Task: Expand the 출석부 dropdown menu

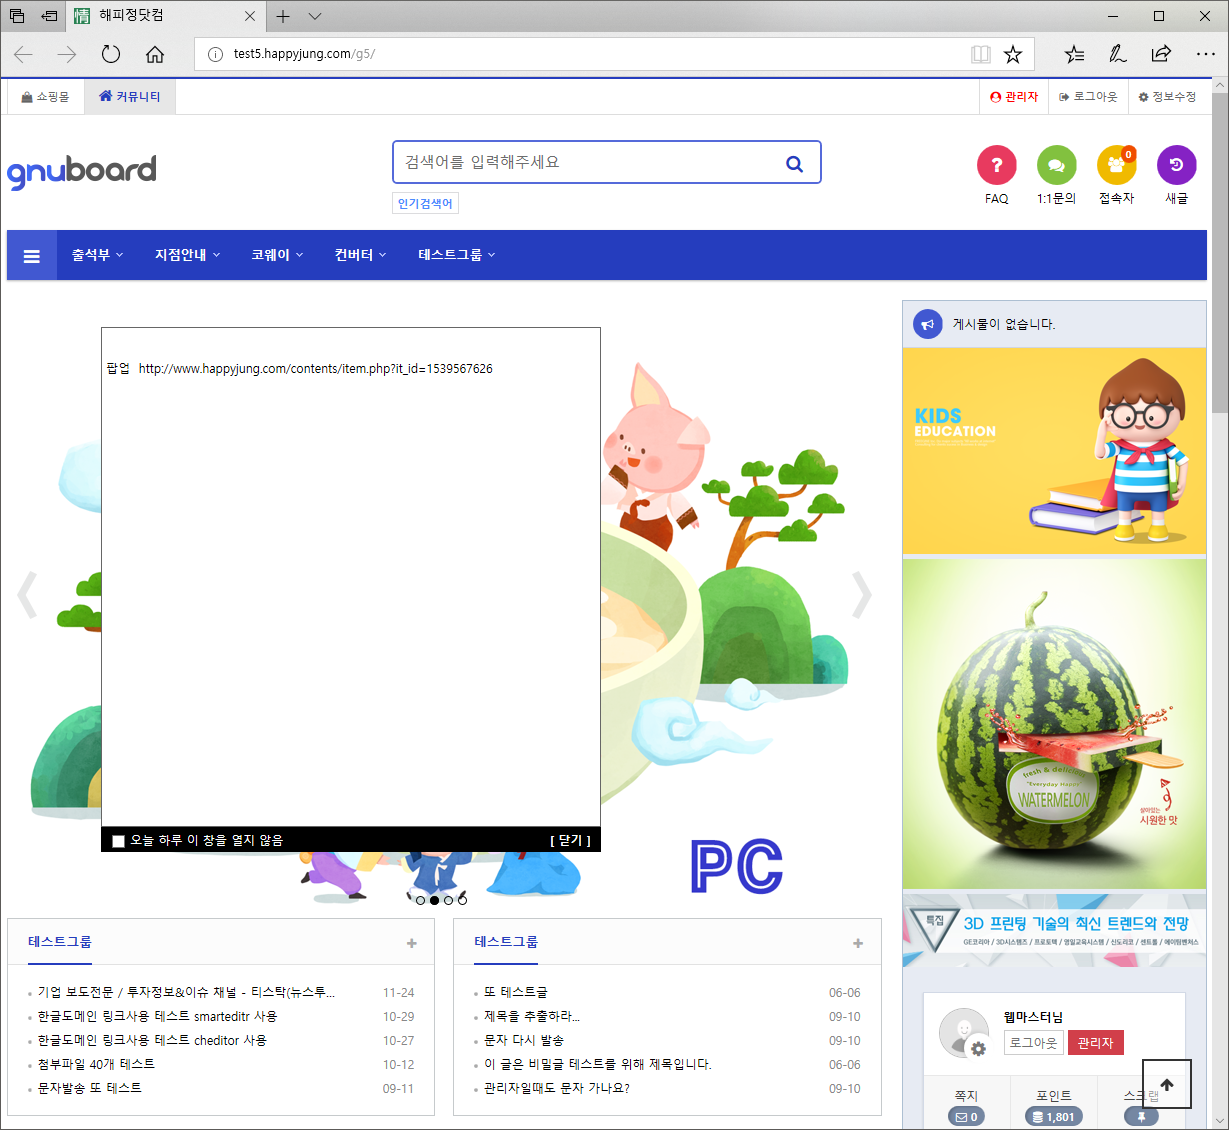Action: pyautogui.click(x=96, y=255)
